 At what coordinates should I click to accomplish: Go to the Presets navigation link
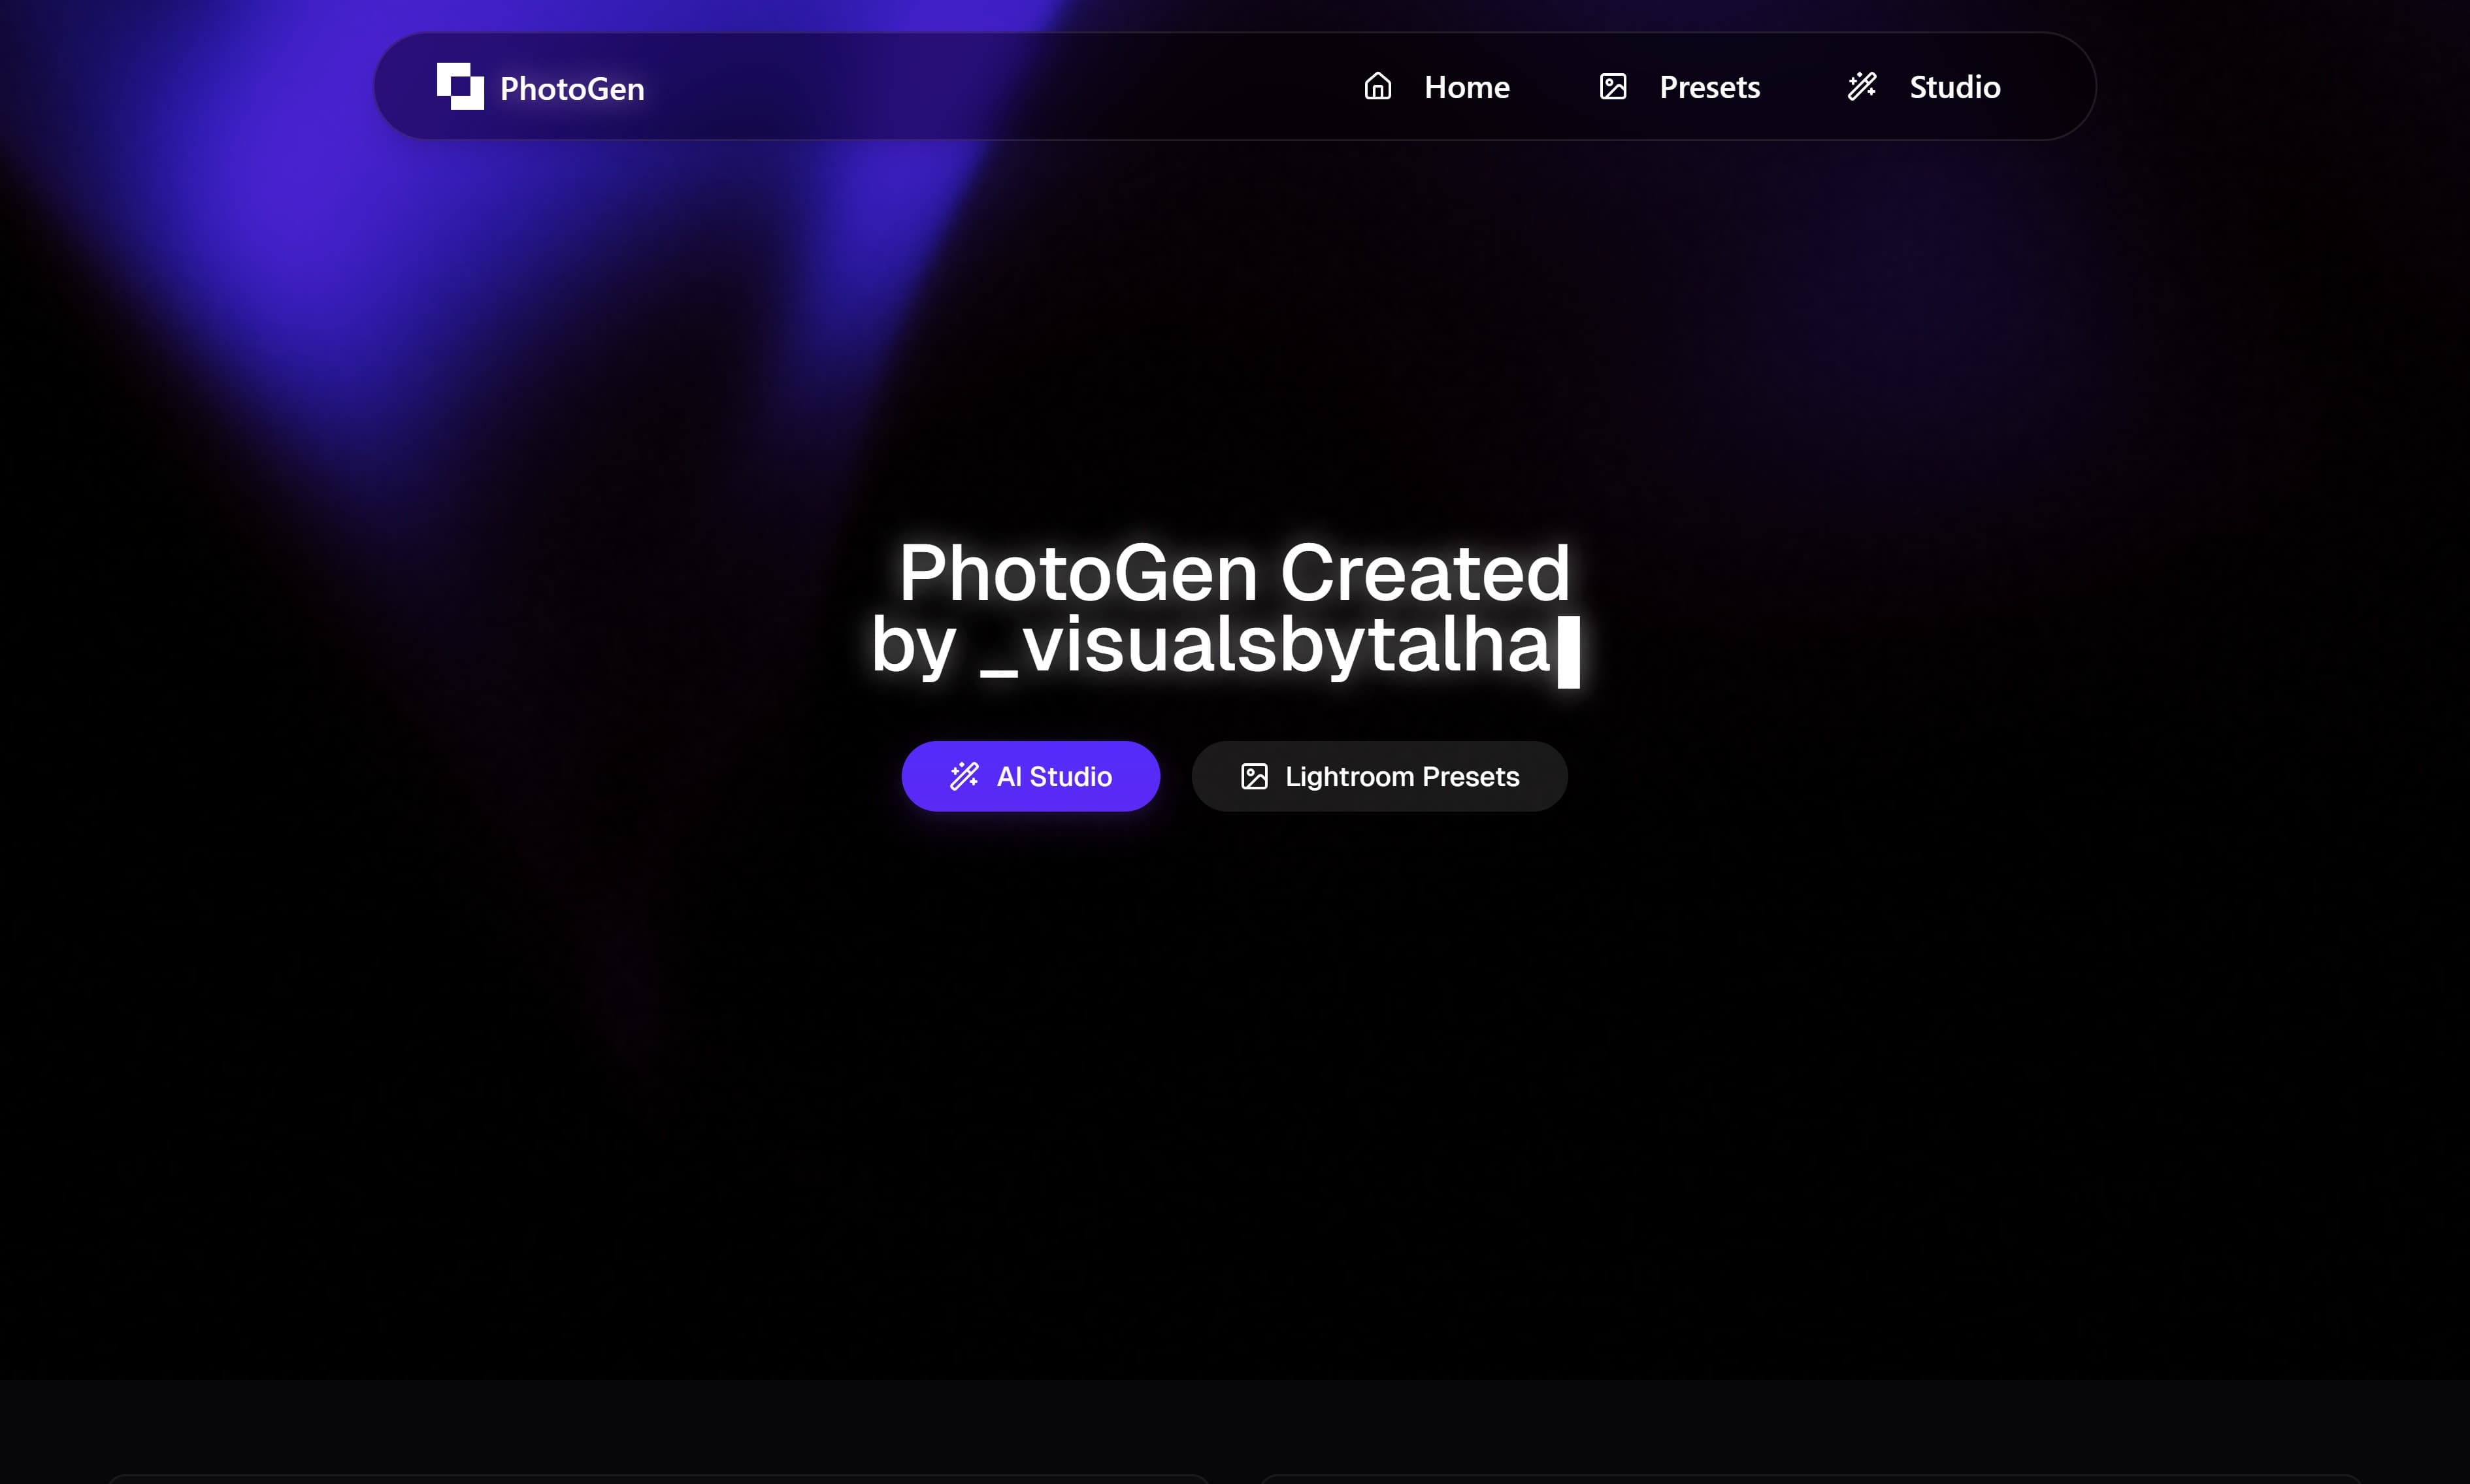coord(1709,87)
